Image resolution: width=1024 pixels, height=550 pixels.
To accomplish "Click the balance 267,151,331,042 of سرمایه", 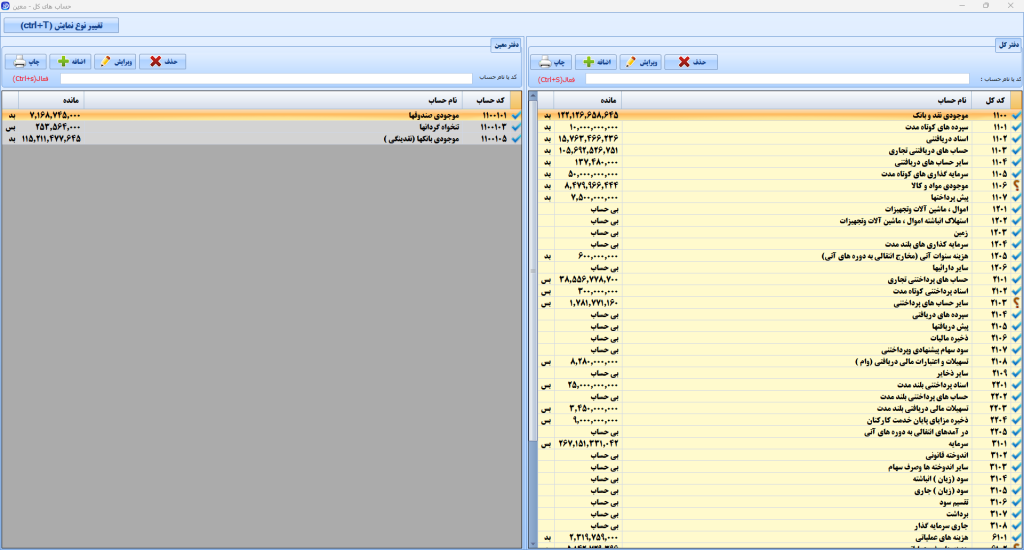I will click(x=588, y=444).
